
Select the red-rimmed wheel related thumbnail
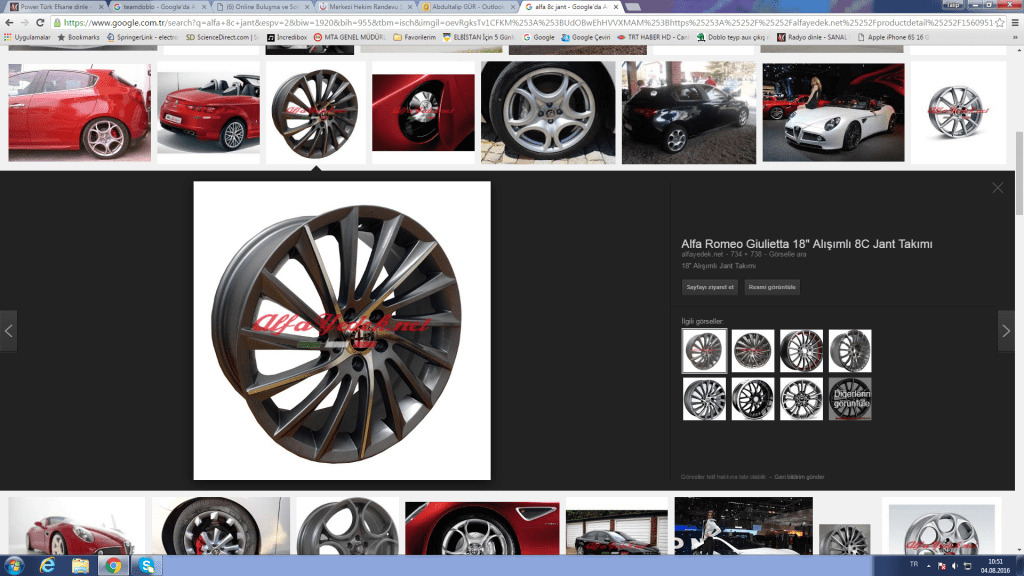point(801,351)
